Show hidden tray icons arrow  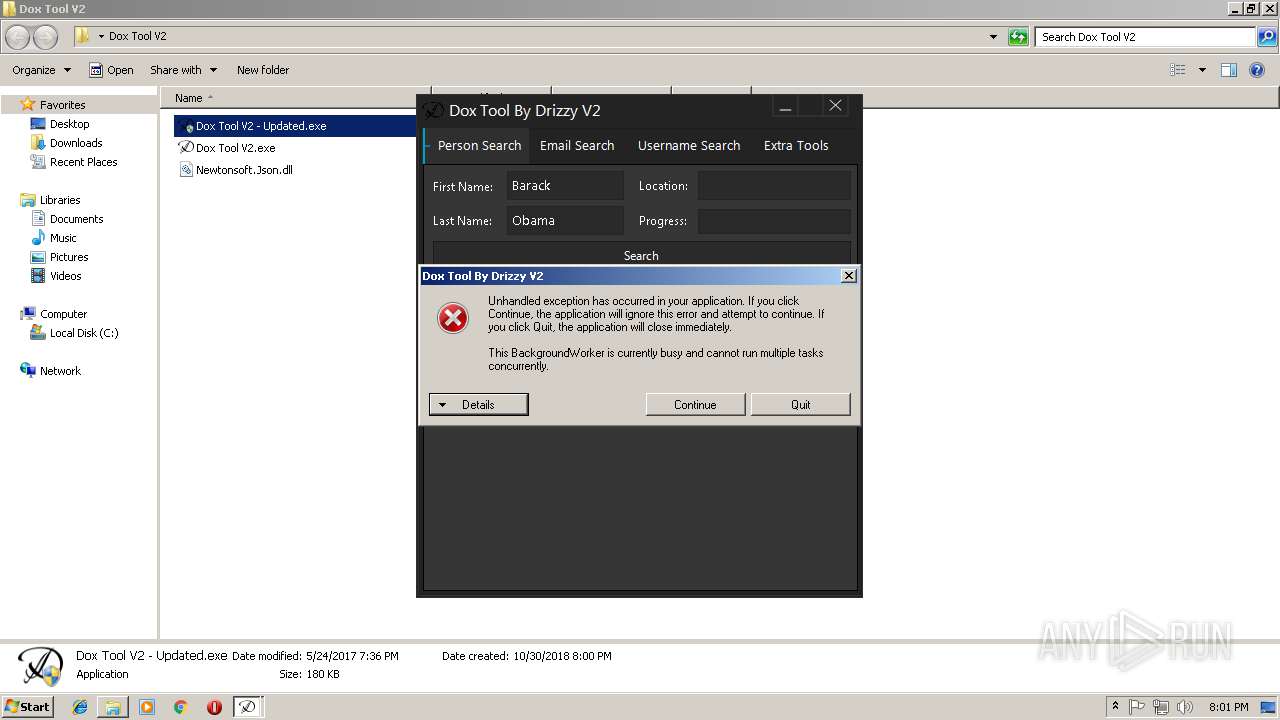click(x=1115, y=707)
